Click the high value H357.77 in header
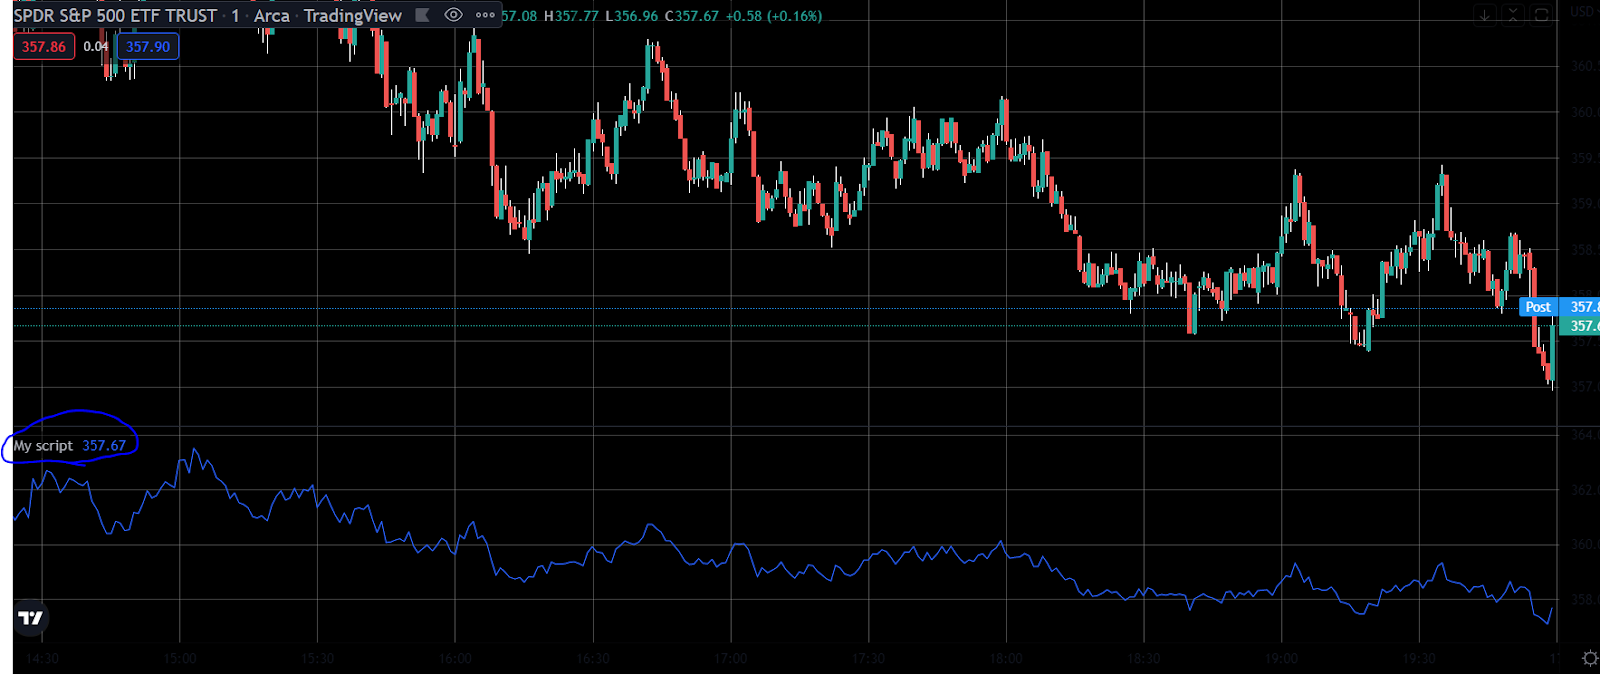Screen dimensions: 1600x675 click(571, 16)
